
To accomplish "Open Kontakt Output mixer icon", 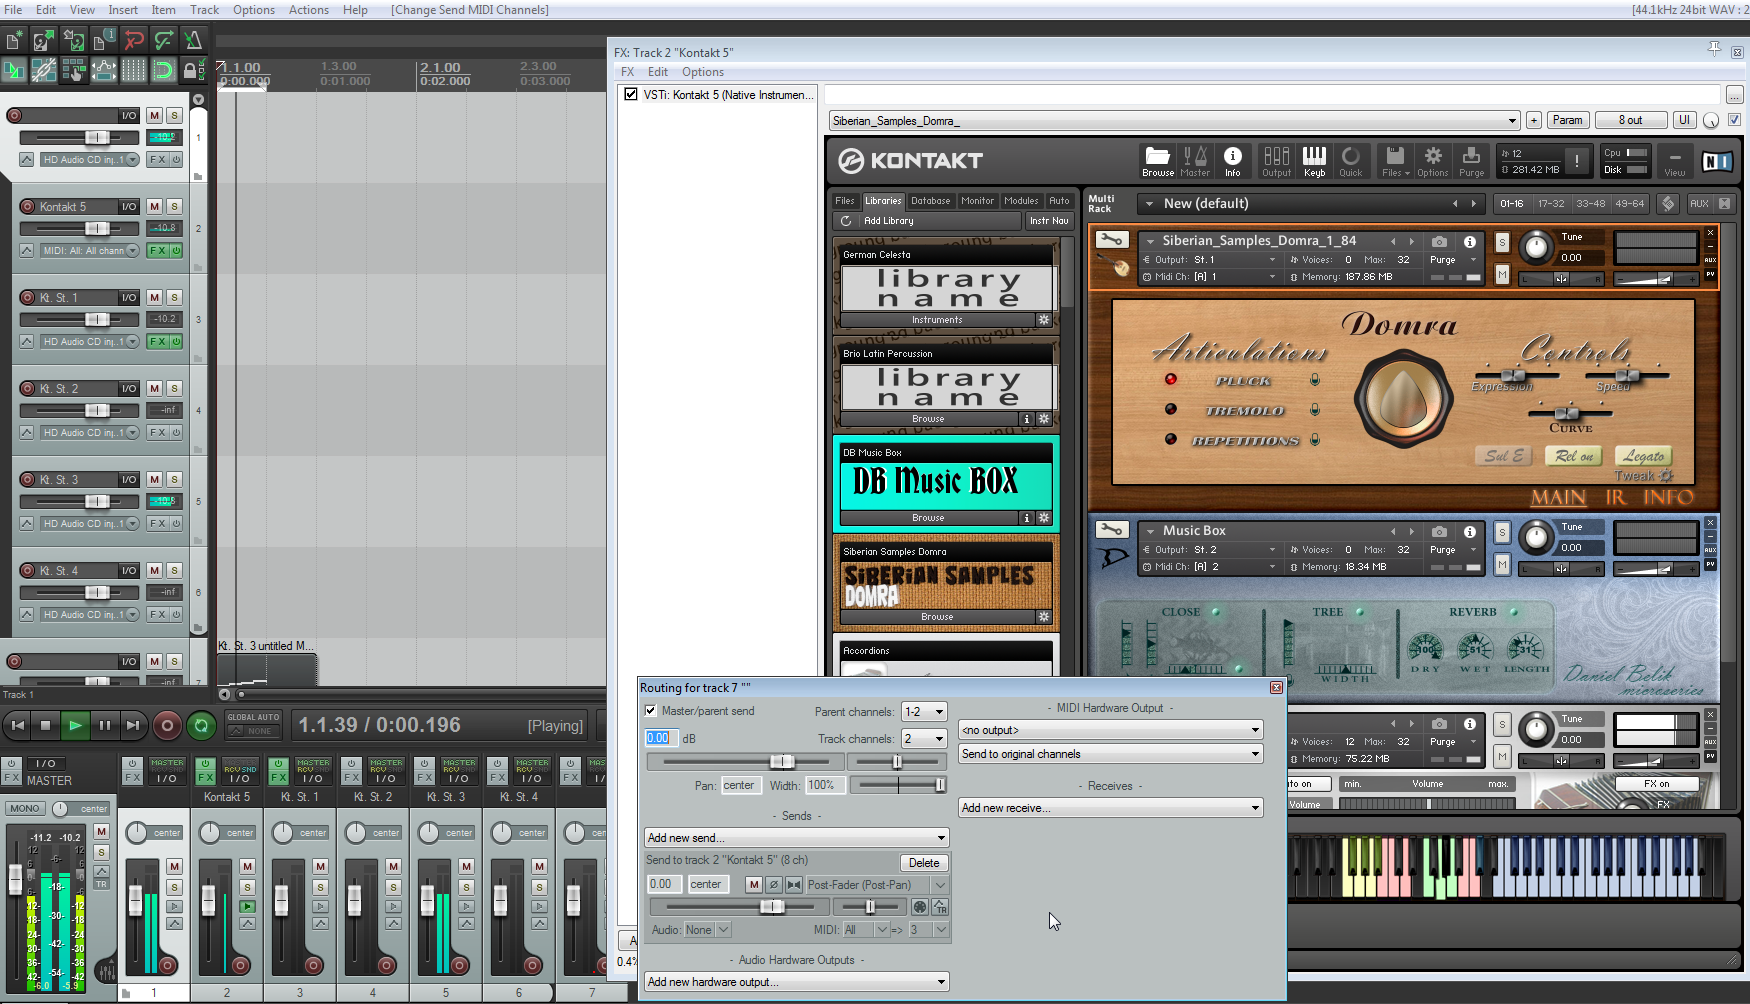I will [x=1276, y=160].
